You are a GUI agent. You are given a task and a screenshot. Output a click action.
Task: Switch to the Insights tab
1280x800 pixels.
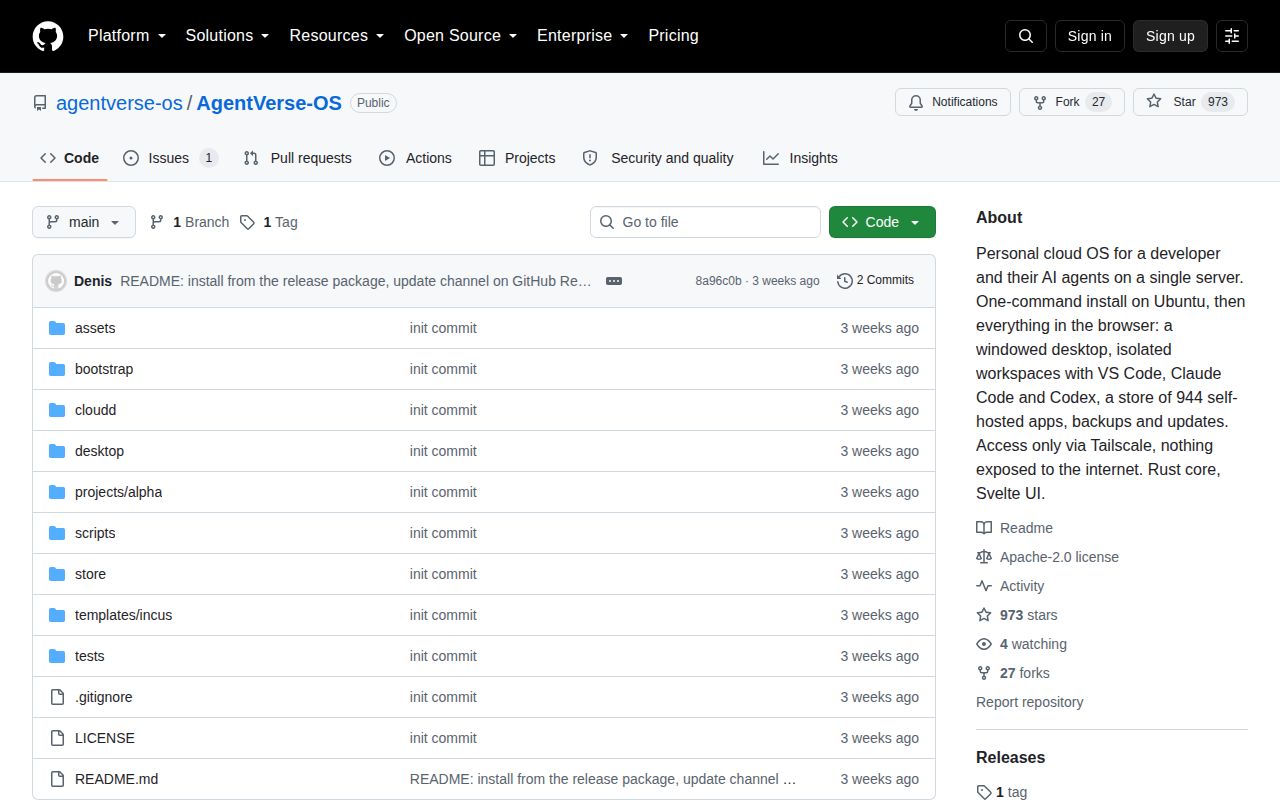coord(800,158)
